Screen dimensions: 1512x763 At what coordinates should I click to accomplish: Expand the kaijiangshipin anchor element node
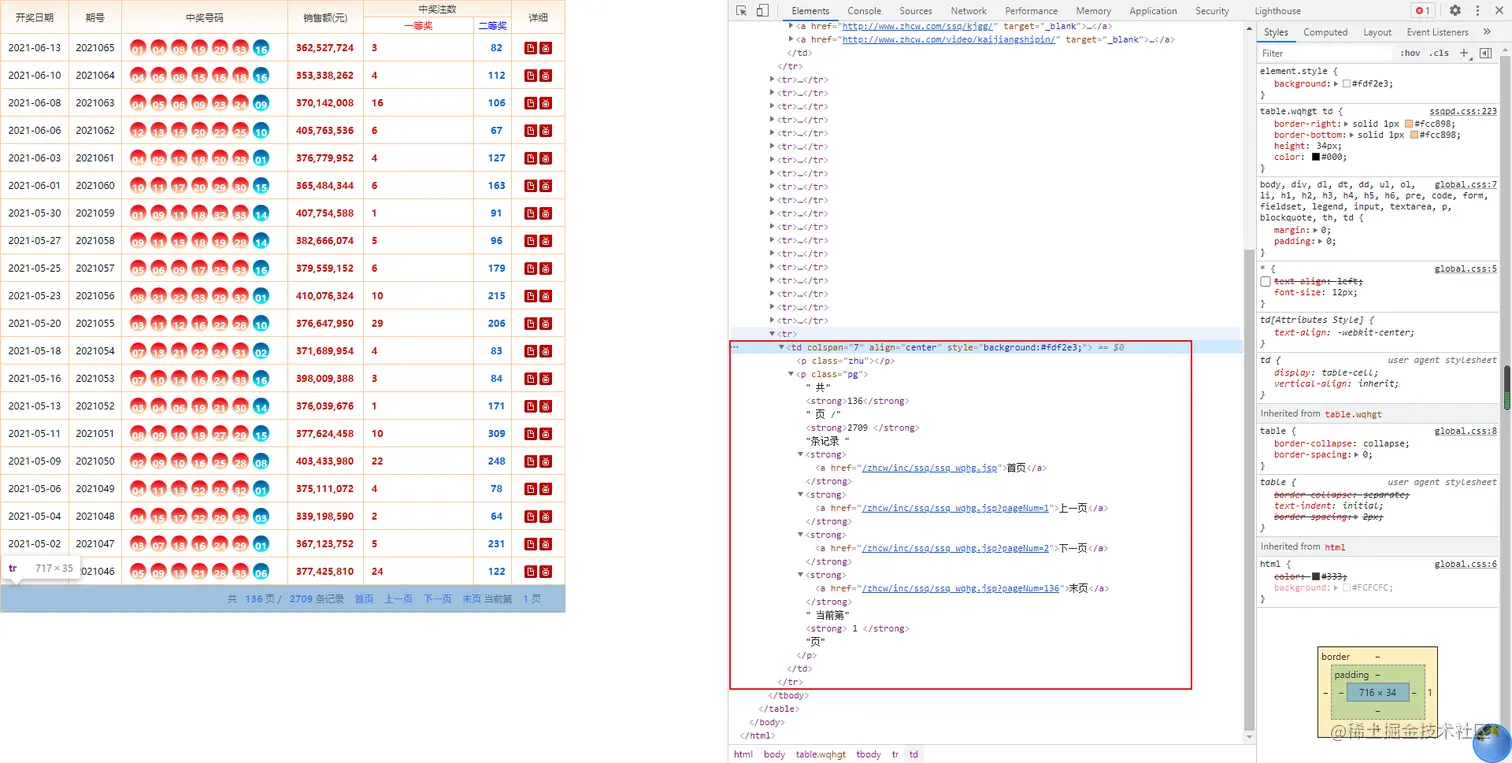click(x=792, y=39)
